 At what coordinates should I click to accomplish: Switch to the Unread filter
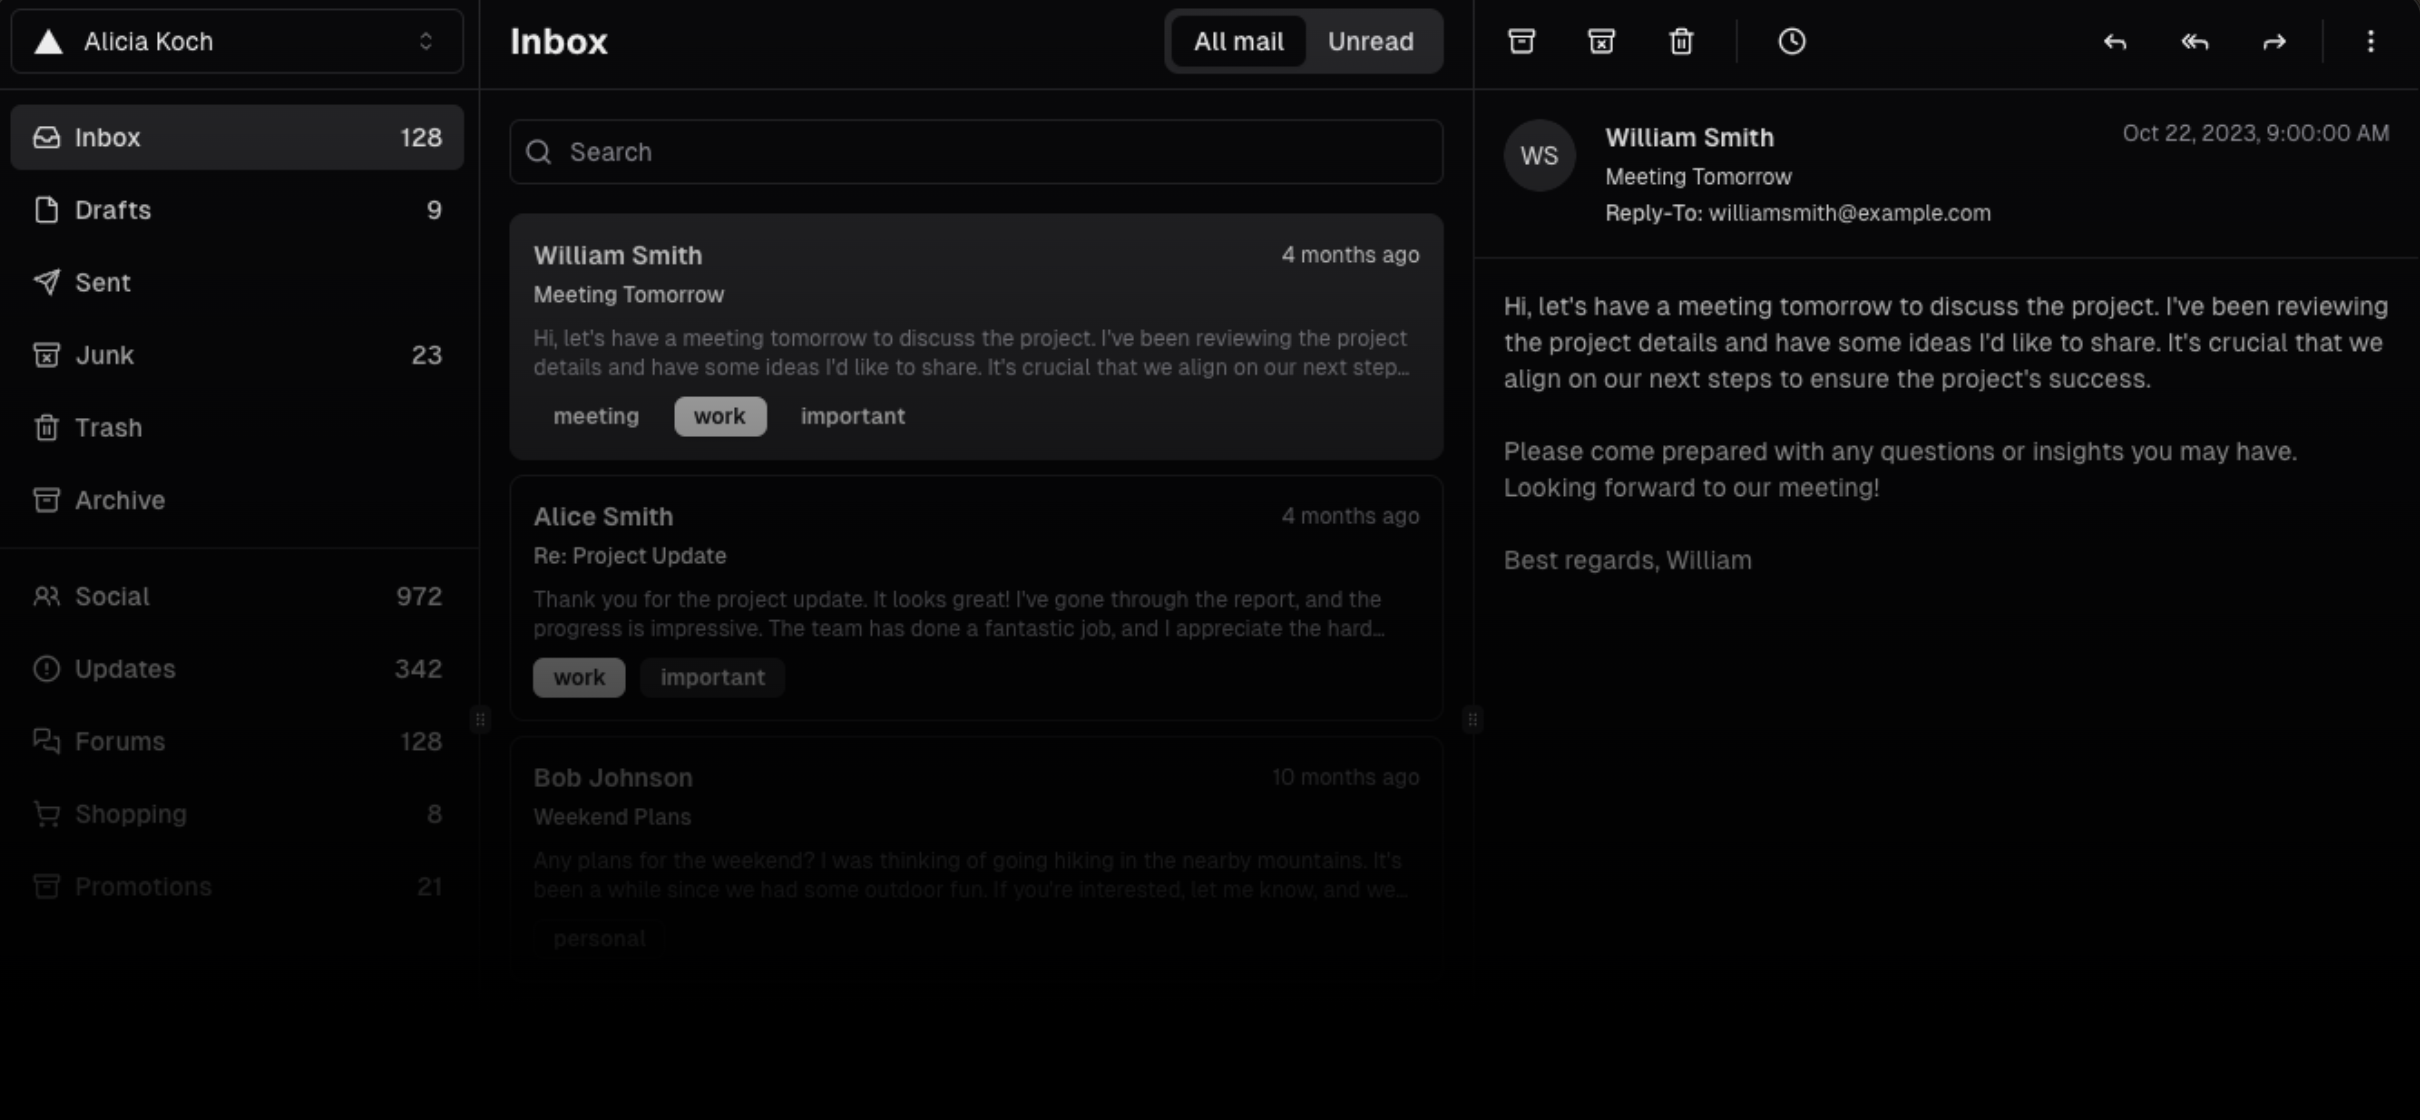[x=1370, y=41]
